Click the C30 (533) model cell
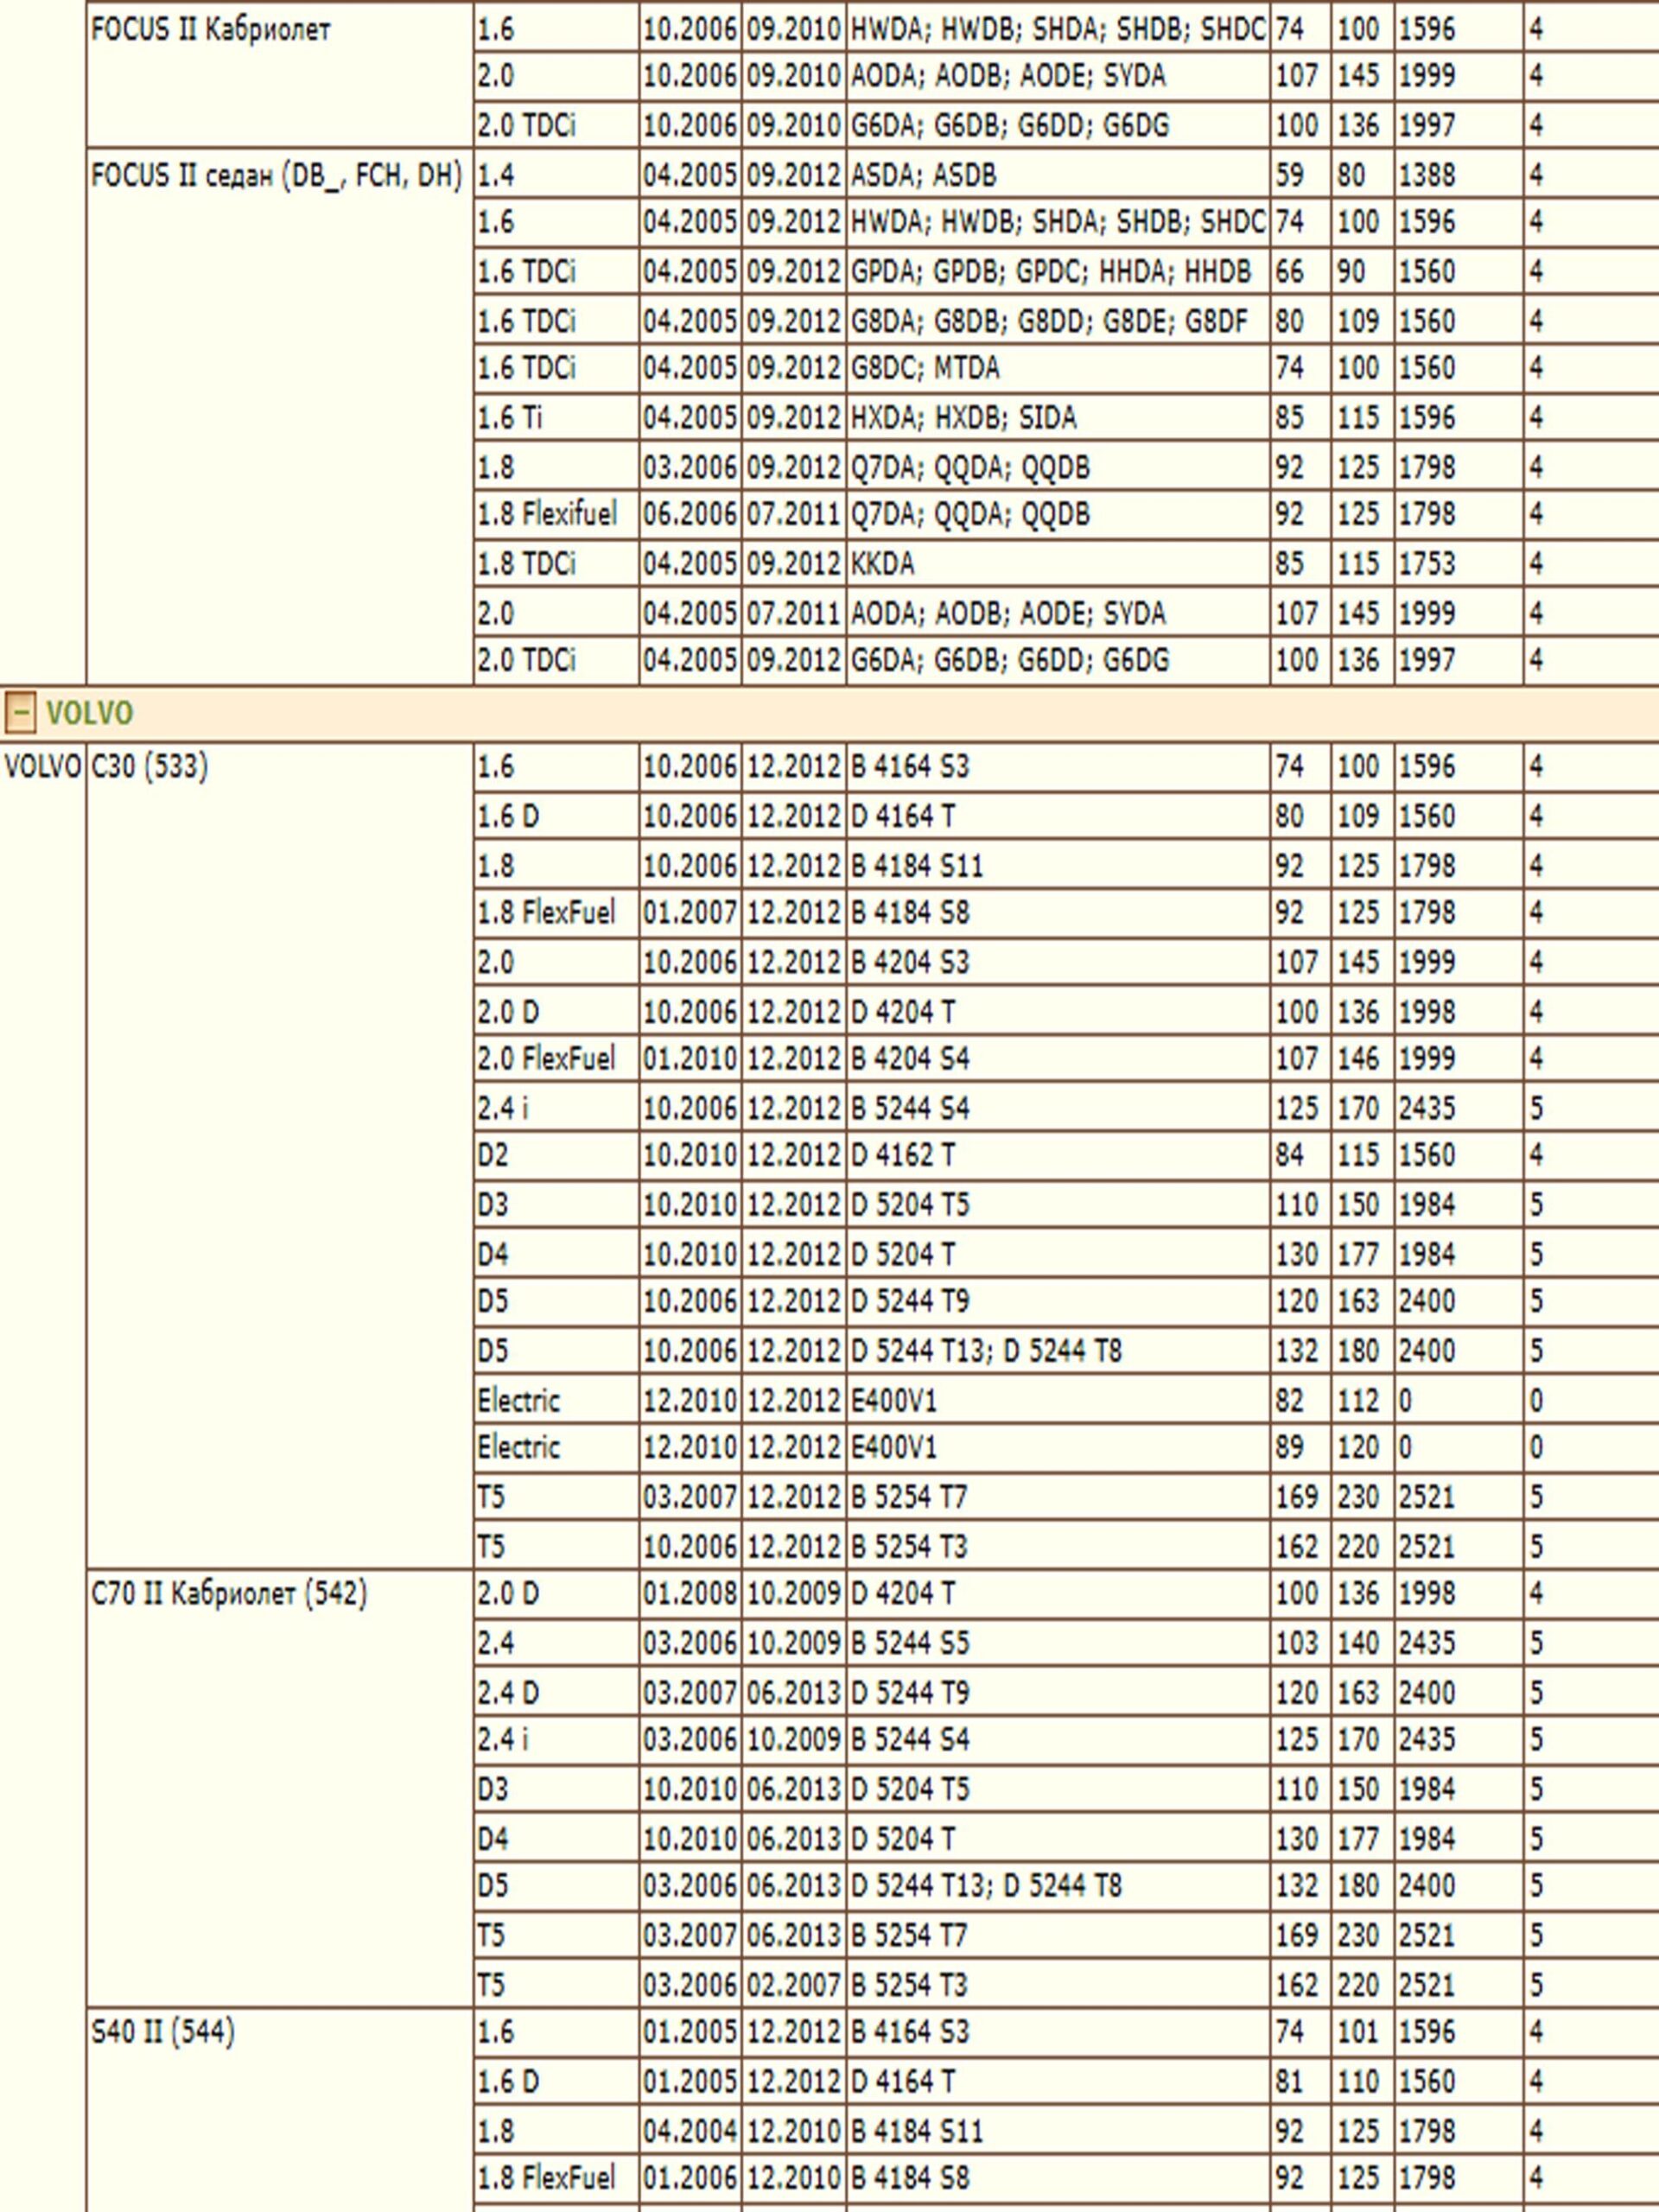 click(150, 767)
